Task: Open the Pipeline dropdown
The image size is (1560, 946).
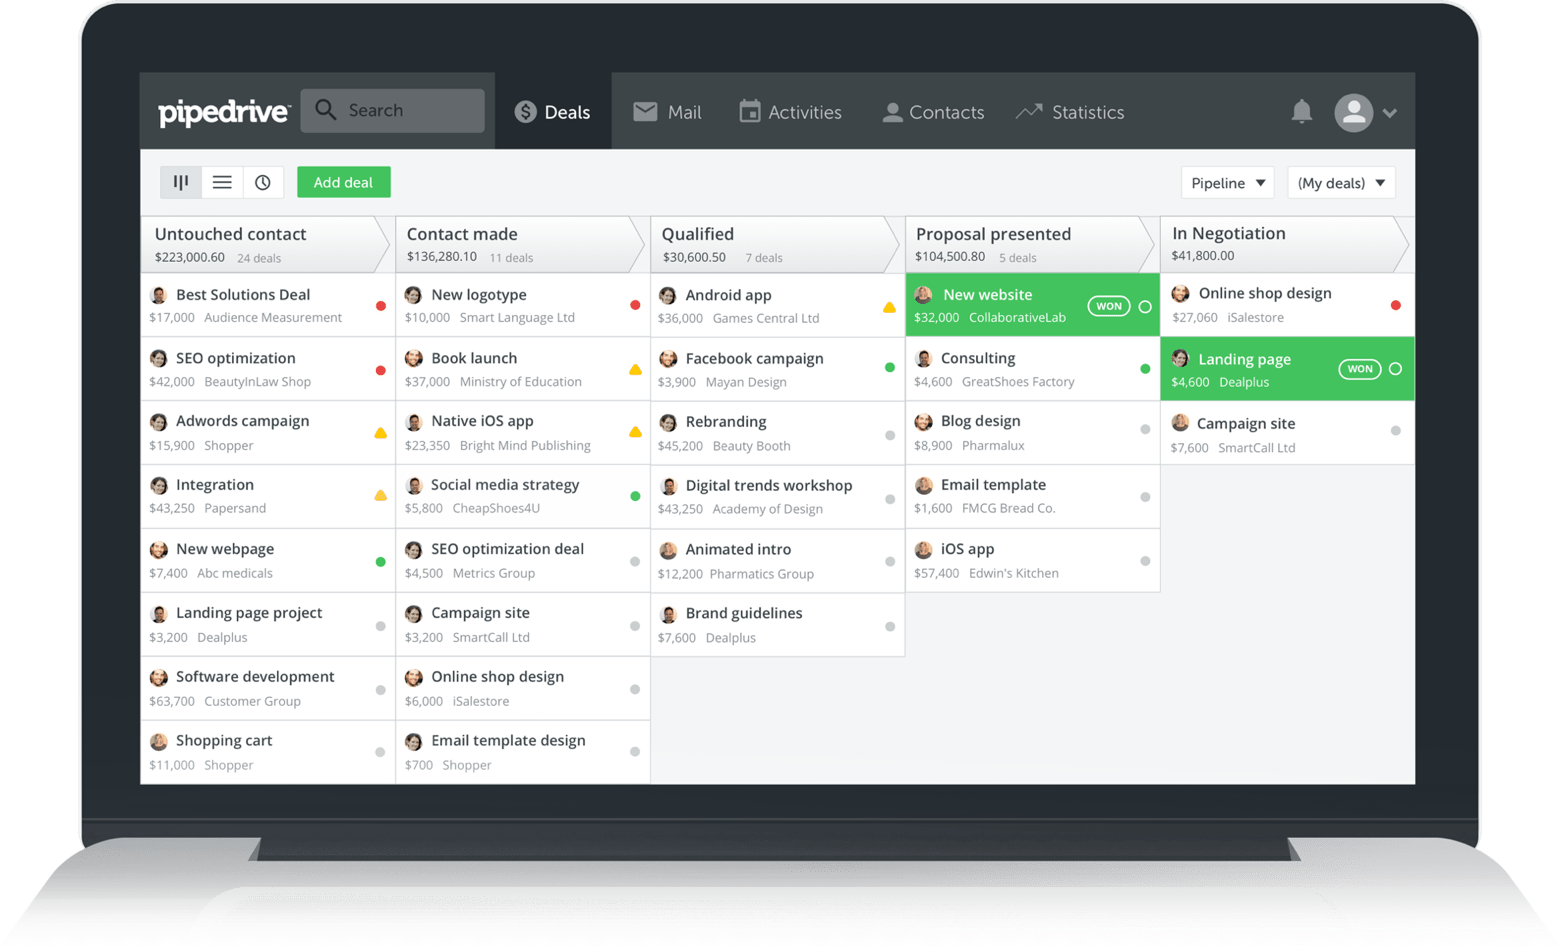Action: (x=1227, y=183)
